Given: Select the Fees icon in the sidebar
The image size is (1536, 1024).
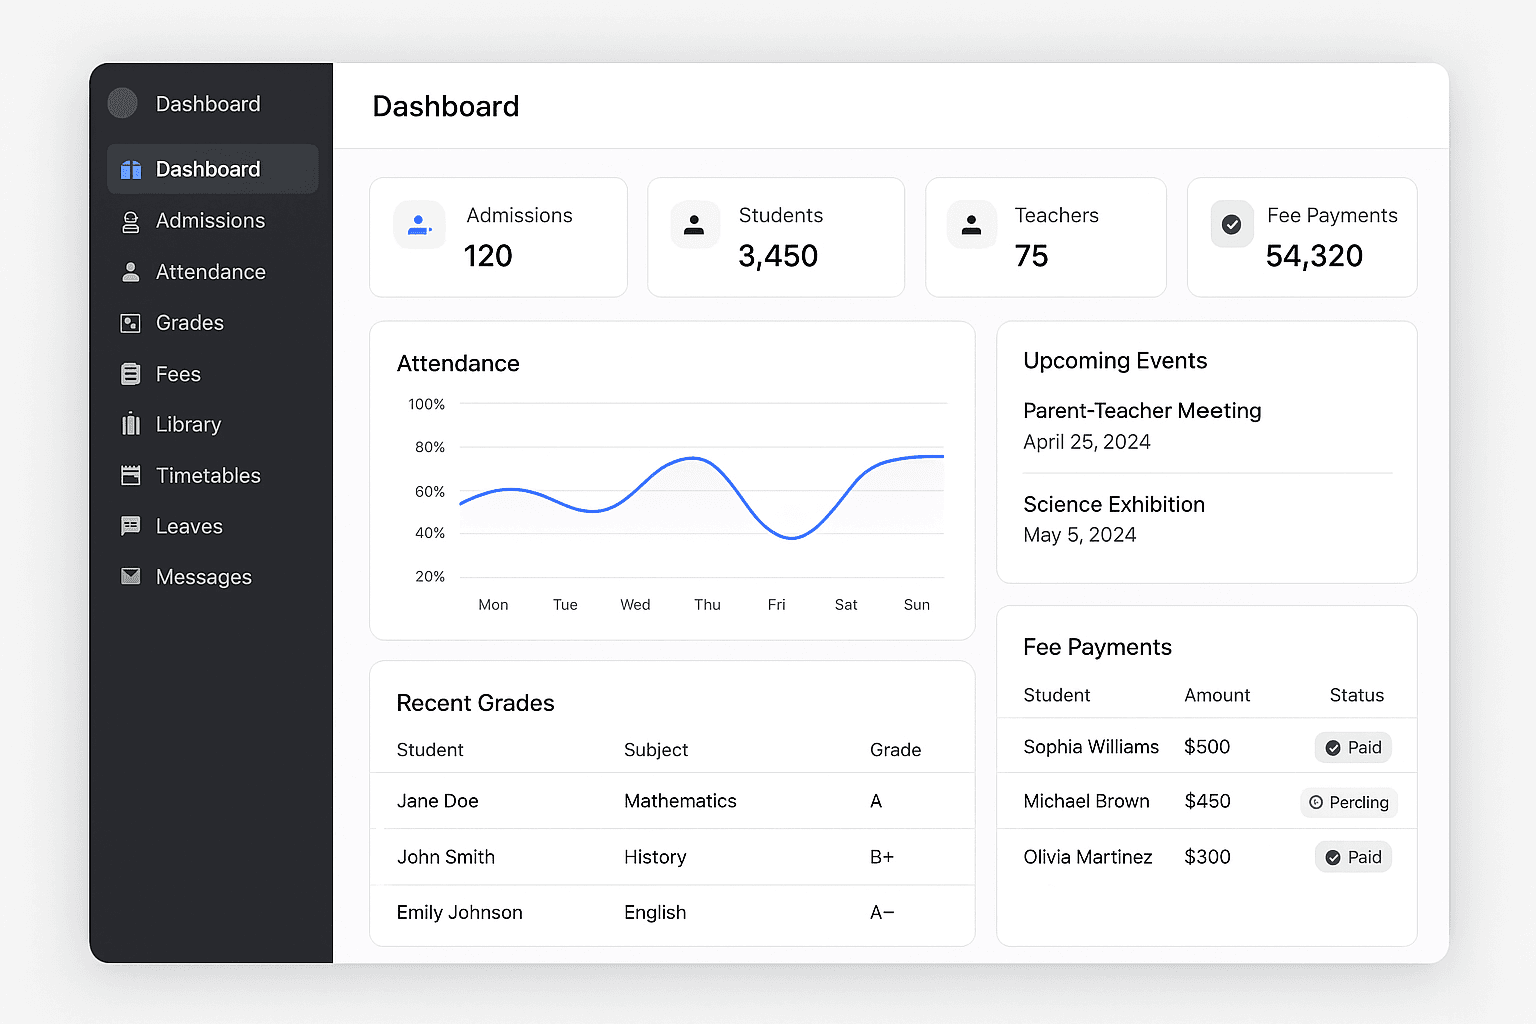Looking at the screenshot, I should [x=131, y=373].
